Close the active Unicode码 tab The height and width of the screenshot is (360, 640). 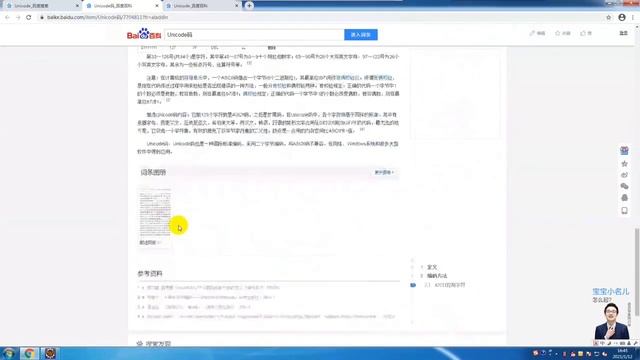click(157, 6)
